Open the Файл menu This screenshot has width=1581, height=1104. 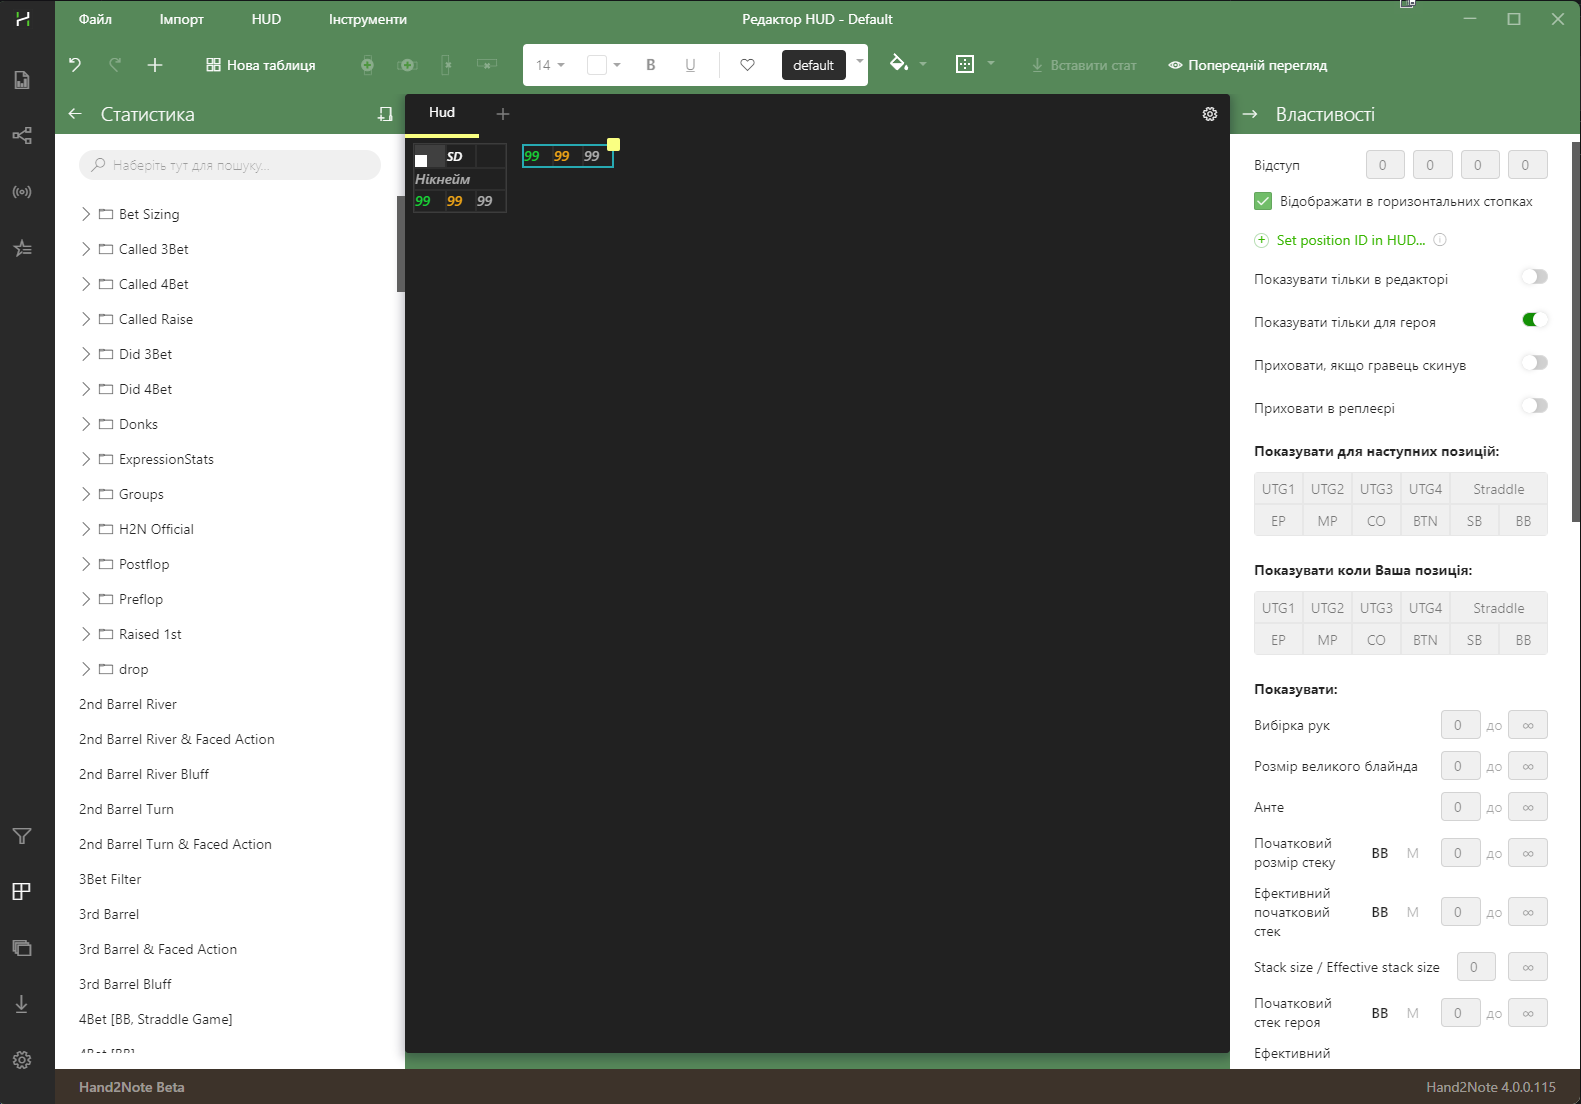[x=95, y=19]
